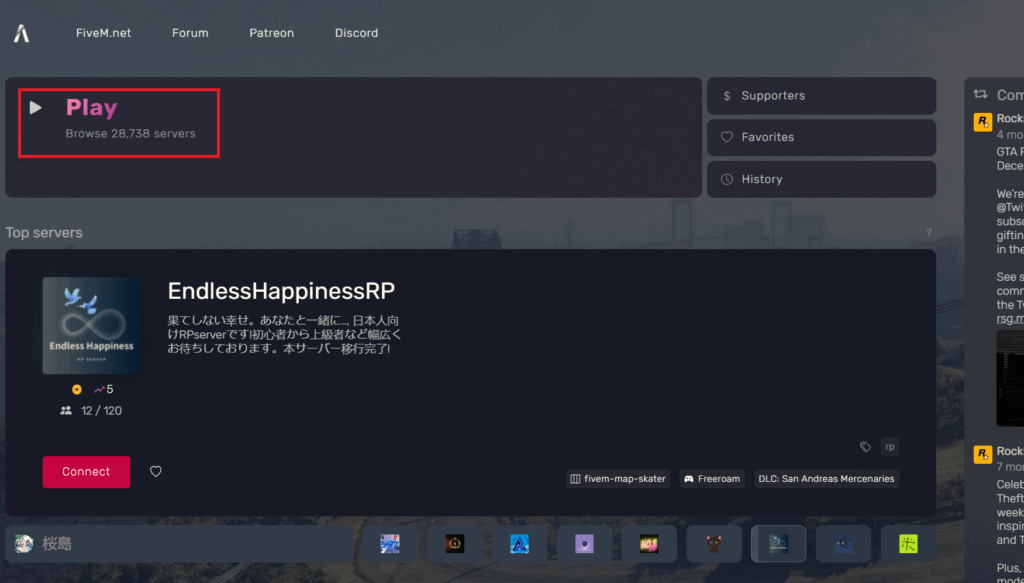Select the lime green 米 server thumbnail
Screen dimensions: 1024x583
tap(908, 544)
